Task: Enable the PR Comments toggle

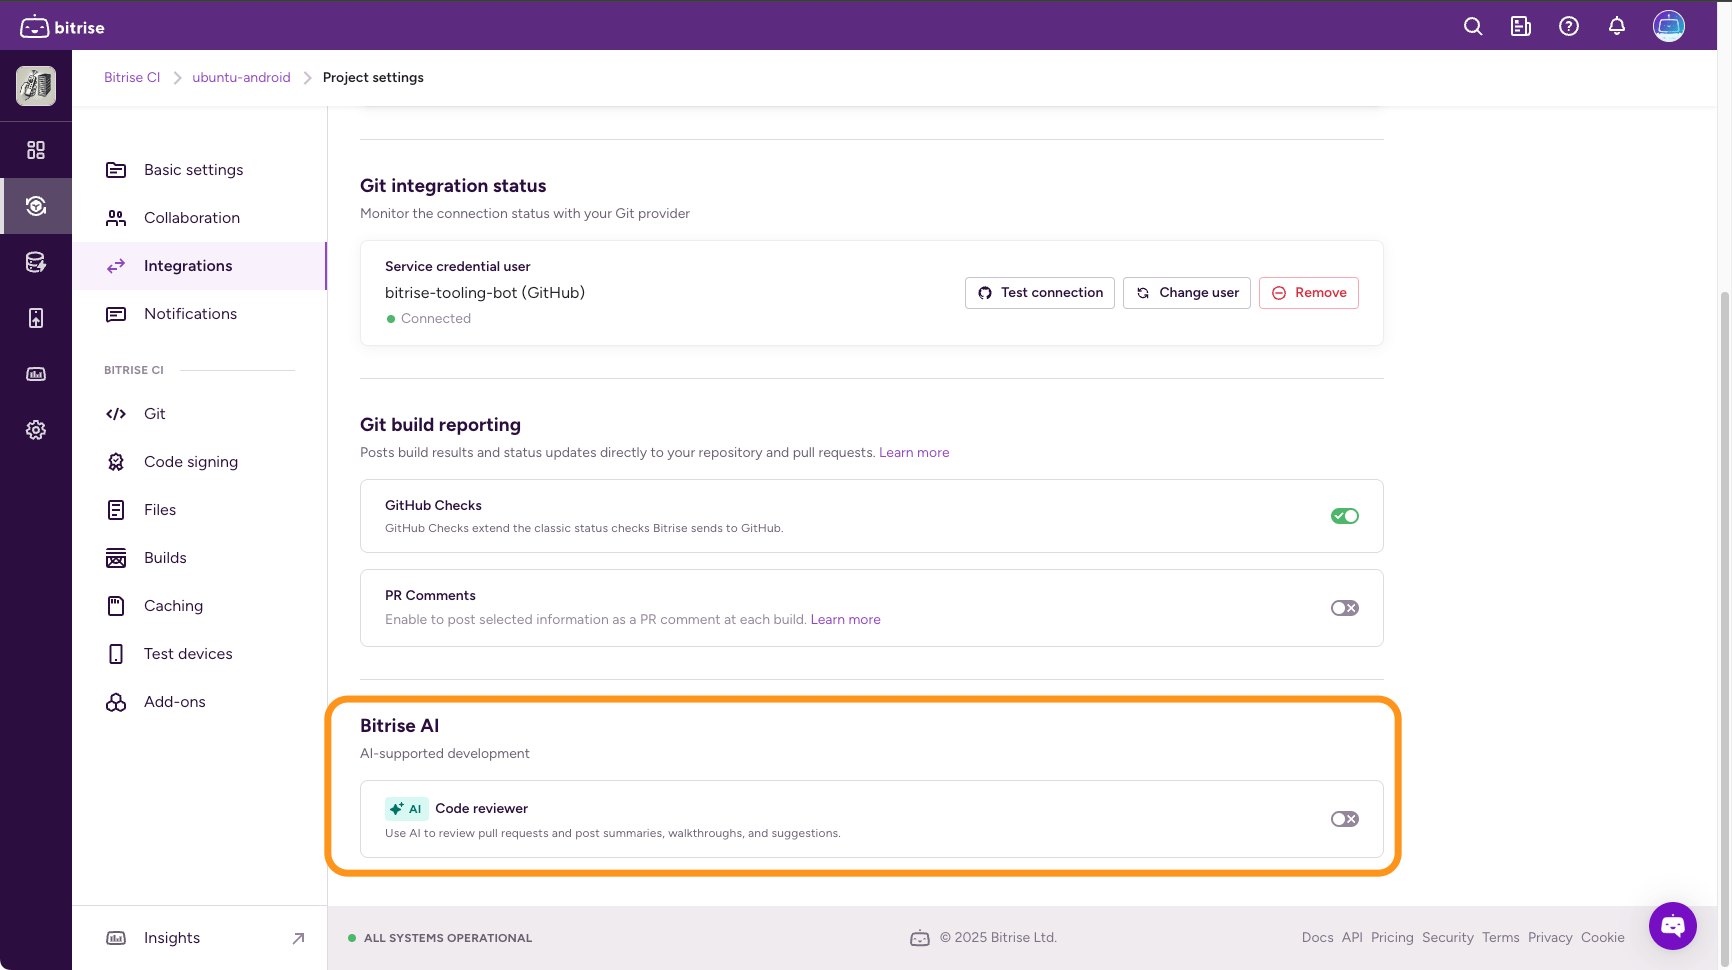Action: [x=1345, y=608]
